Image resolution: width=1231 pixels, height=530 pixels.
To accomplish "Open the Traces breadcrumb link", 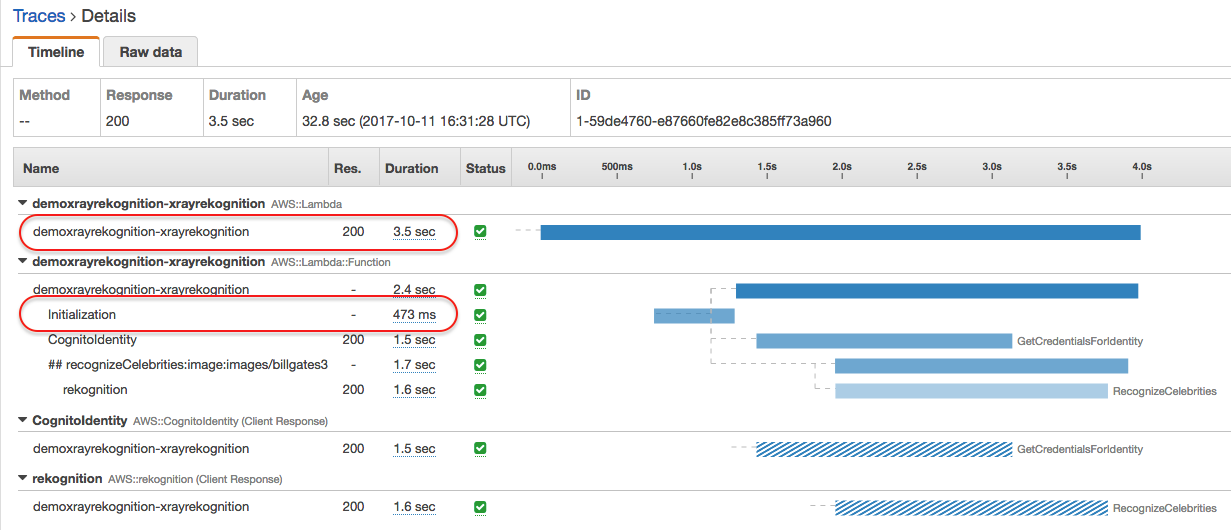I will [x=39, y=16].
